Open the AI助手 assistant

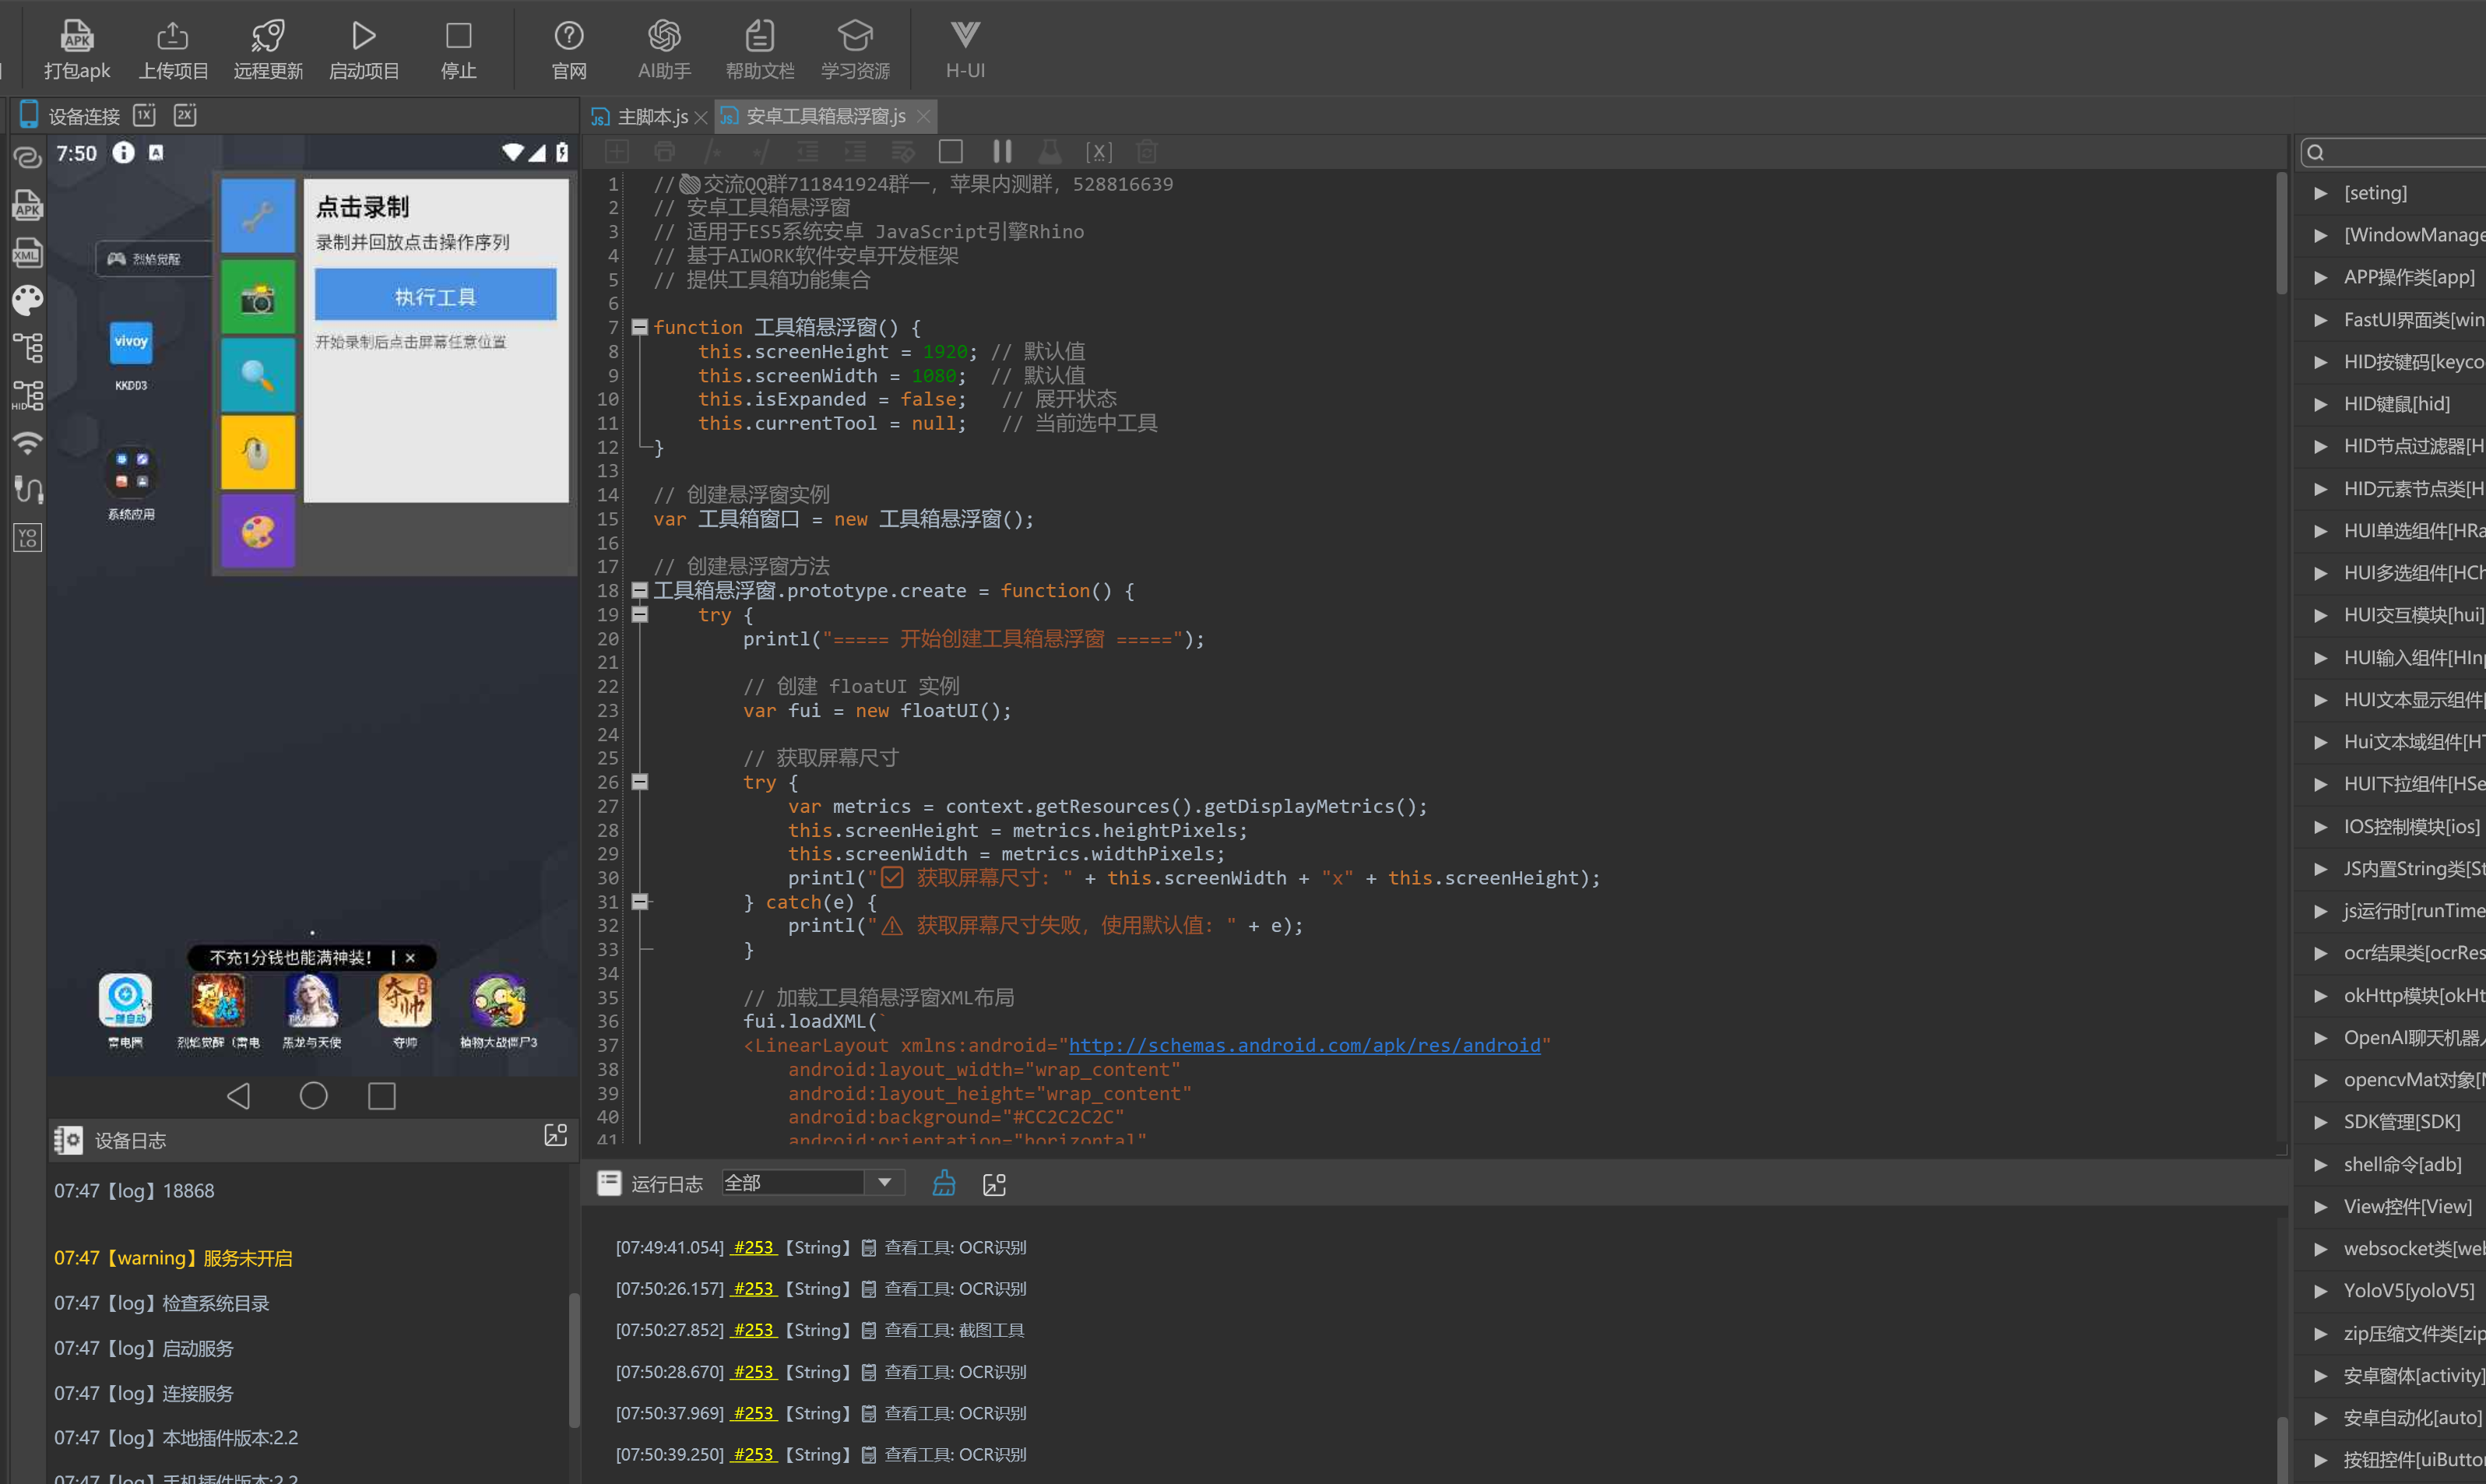(664, 37)
